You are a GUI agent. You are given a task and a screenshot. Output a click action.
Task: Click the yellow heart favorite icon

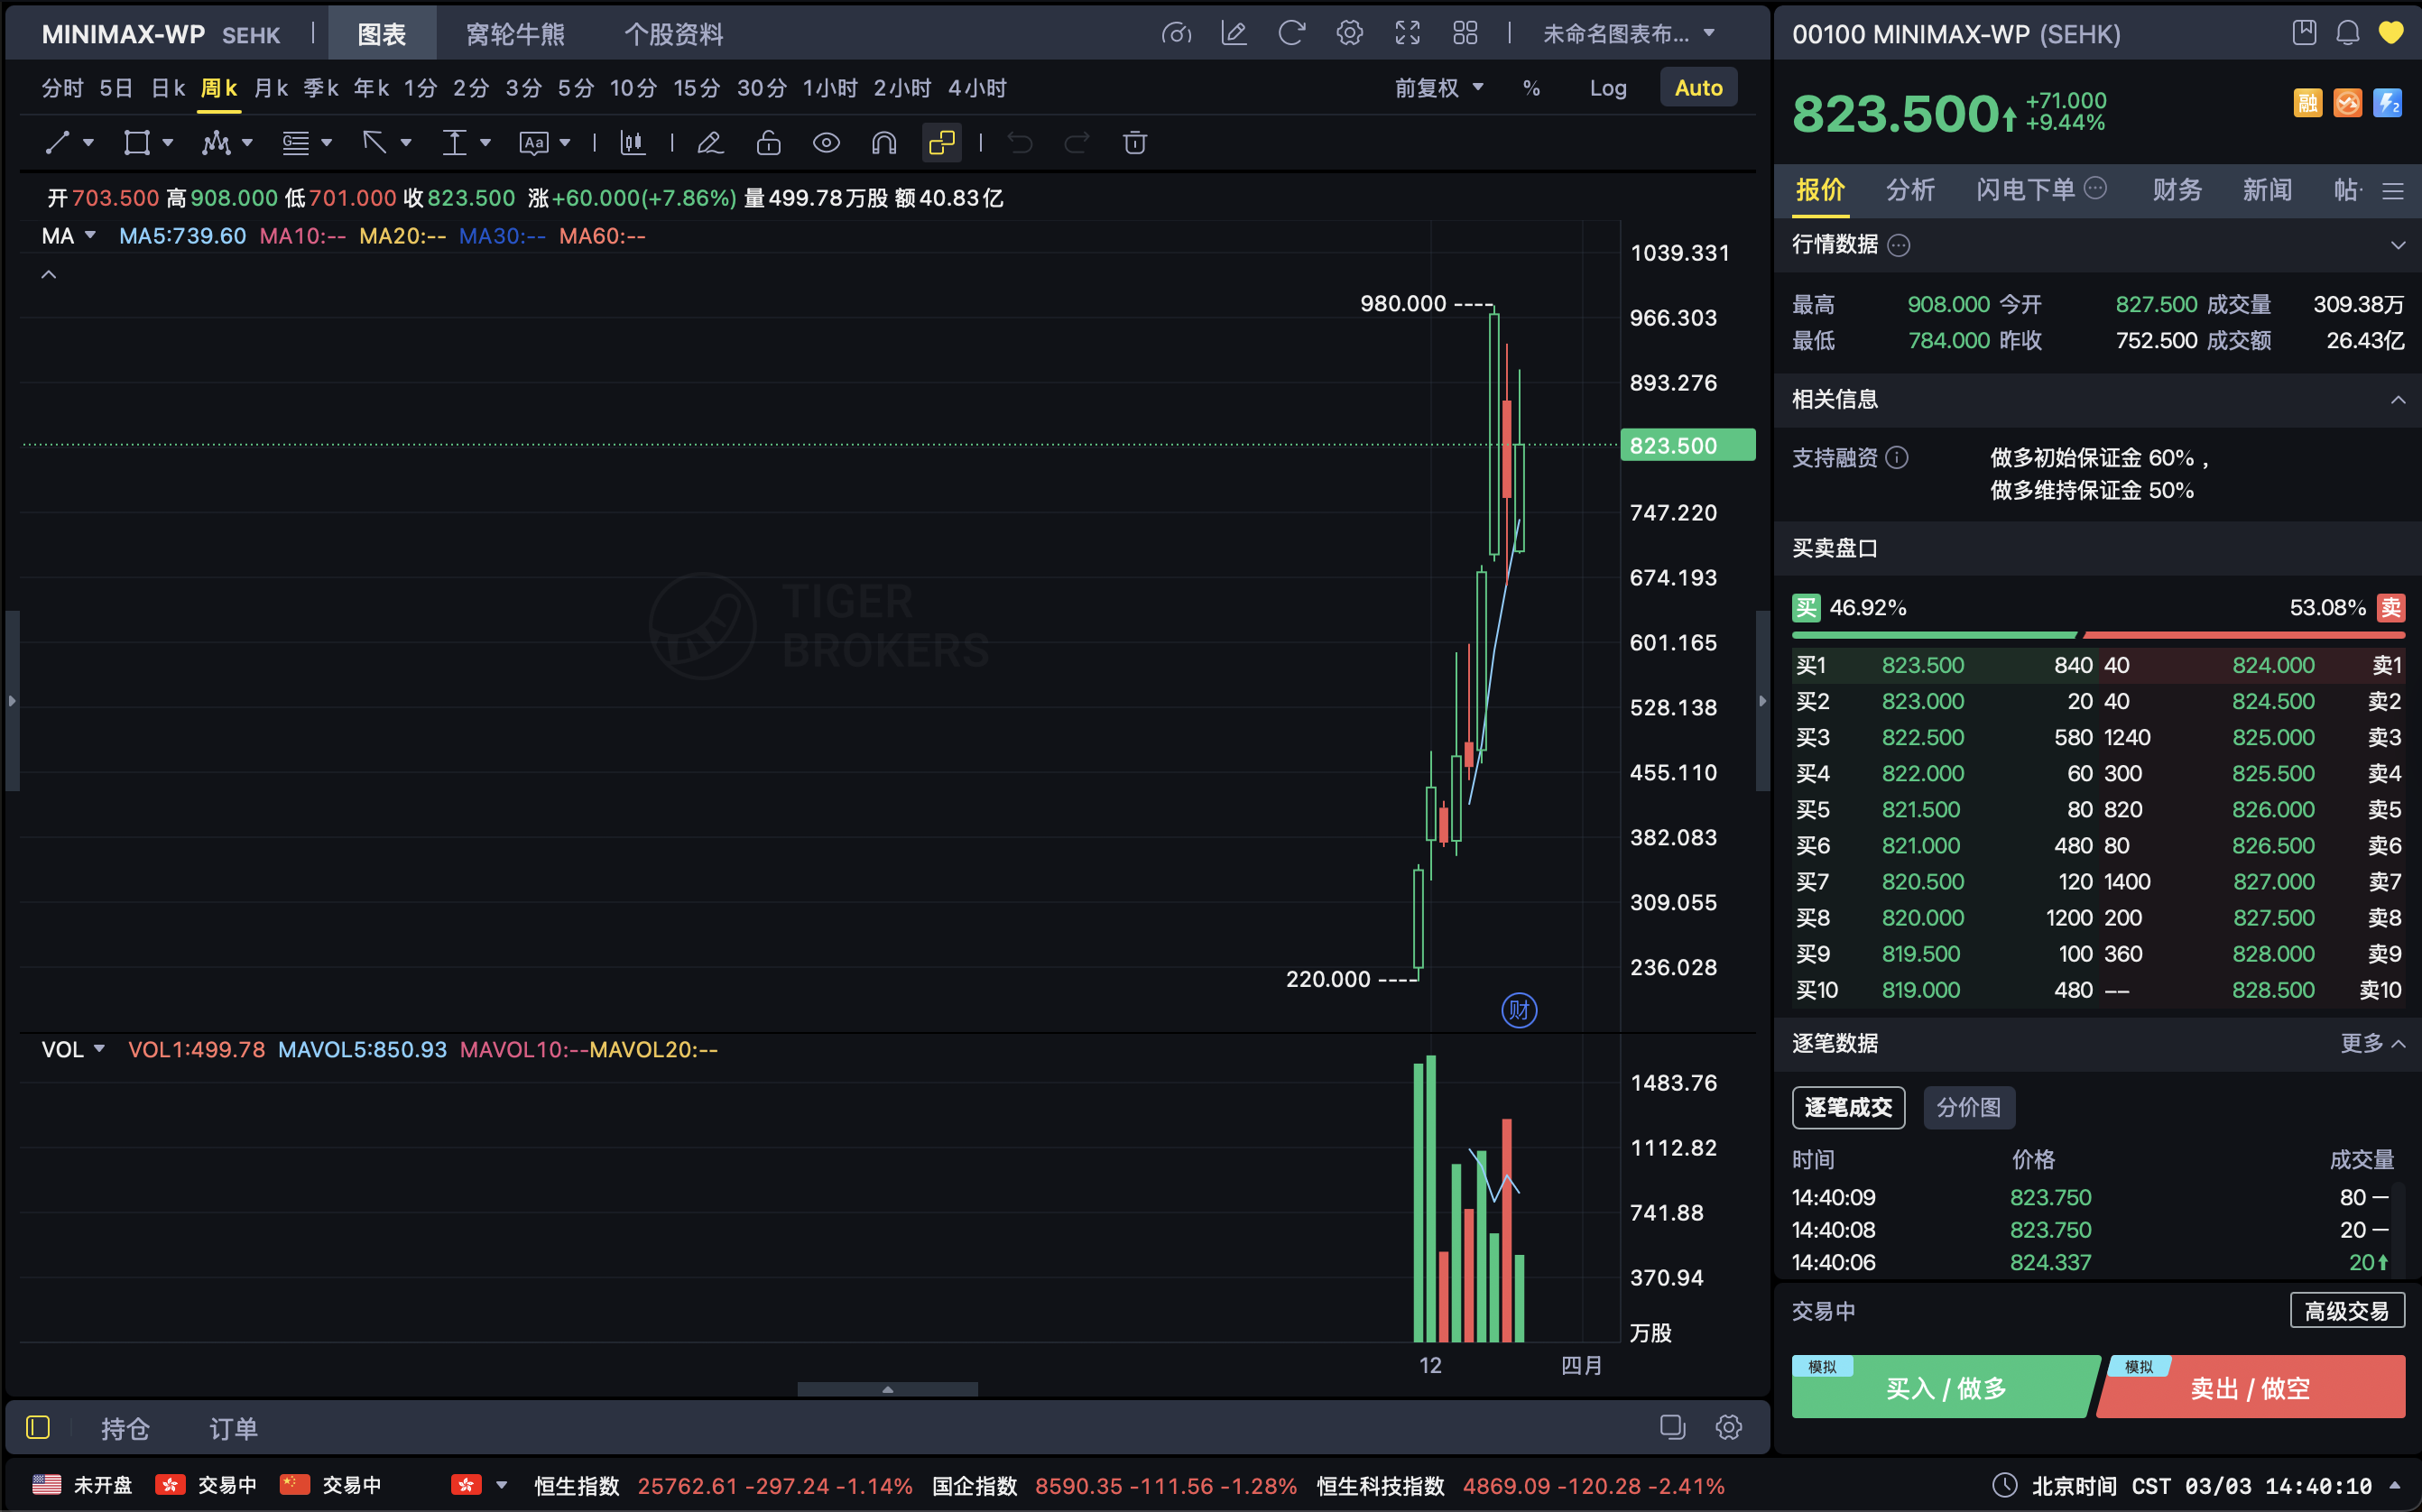coord(2390,33)
